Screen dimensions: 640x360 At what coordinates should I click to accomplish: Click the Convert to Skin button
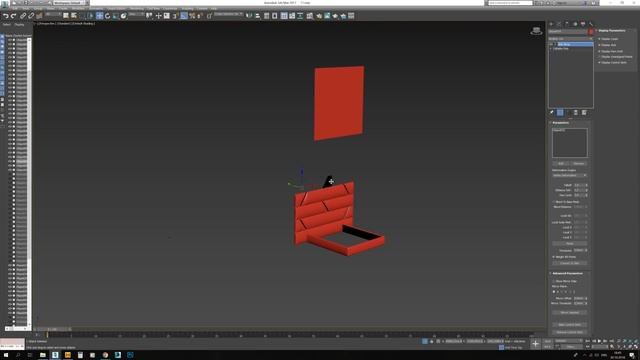(x=570, y=263)
